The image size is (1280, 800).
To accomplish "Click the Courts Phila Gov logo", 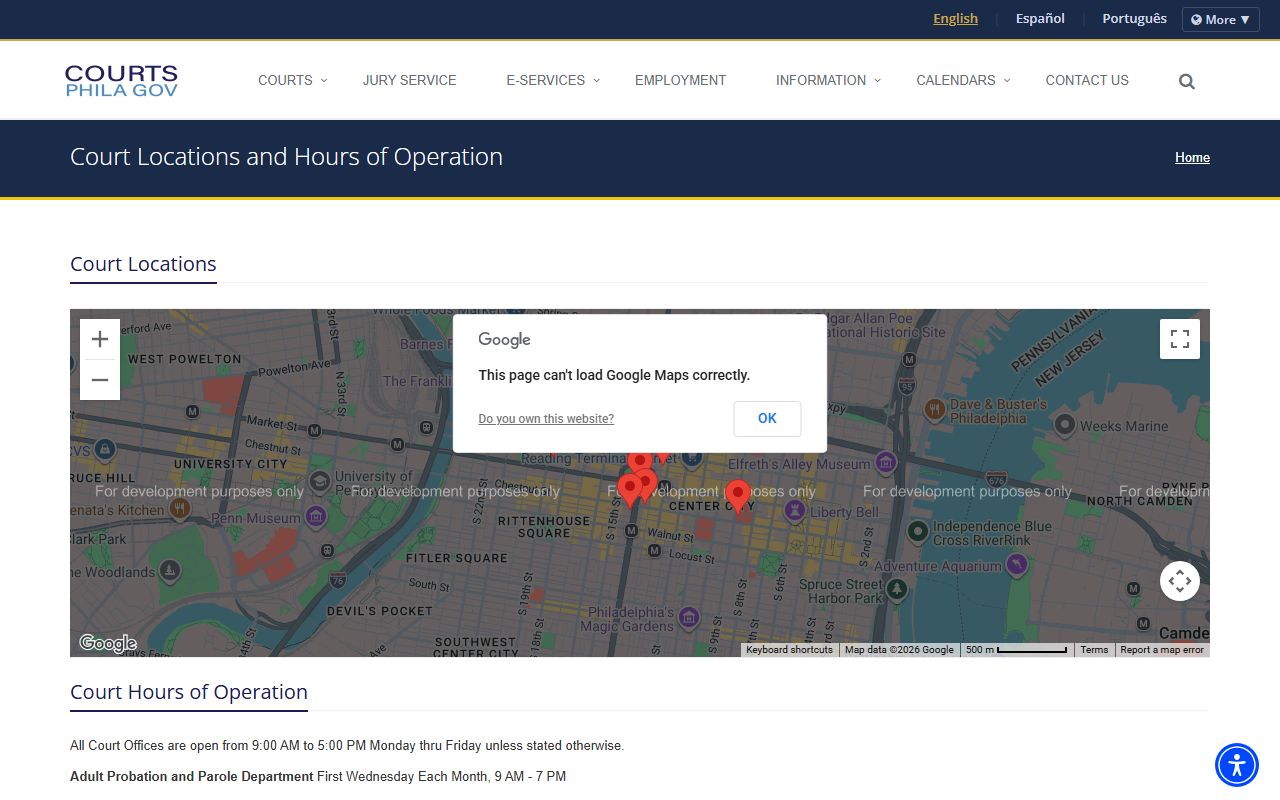I will [121, 81].
